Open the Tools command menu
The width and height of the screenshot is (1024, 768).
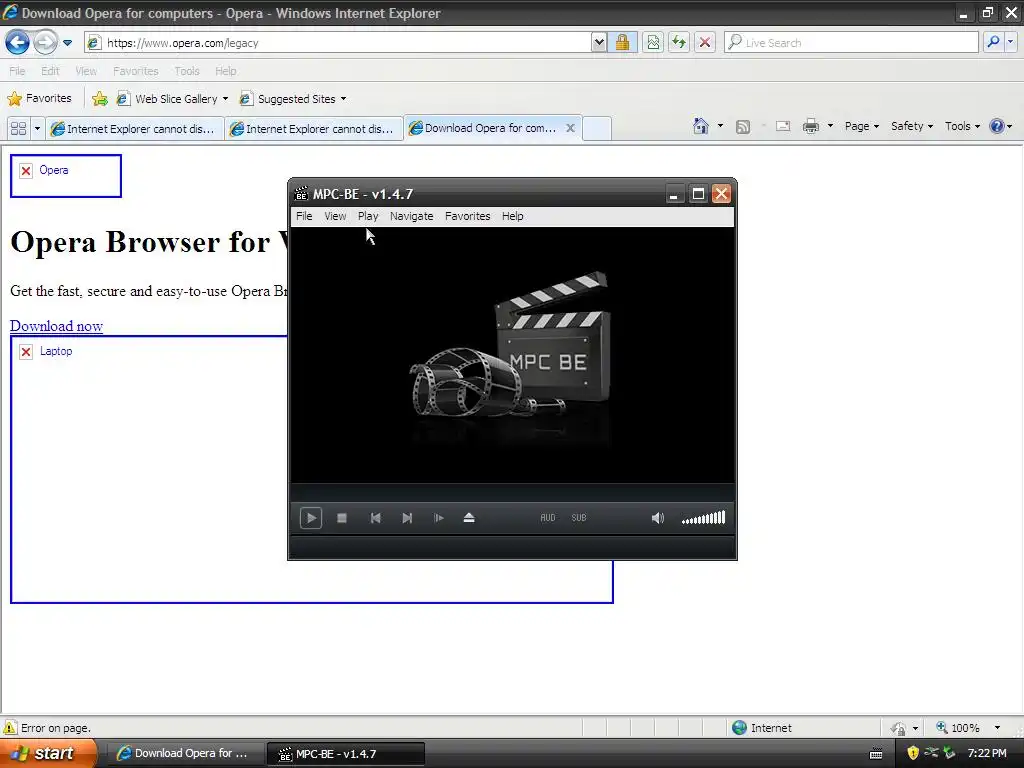tap(963, 126)
